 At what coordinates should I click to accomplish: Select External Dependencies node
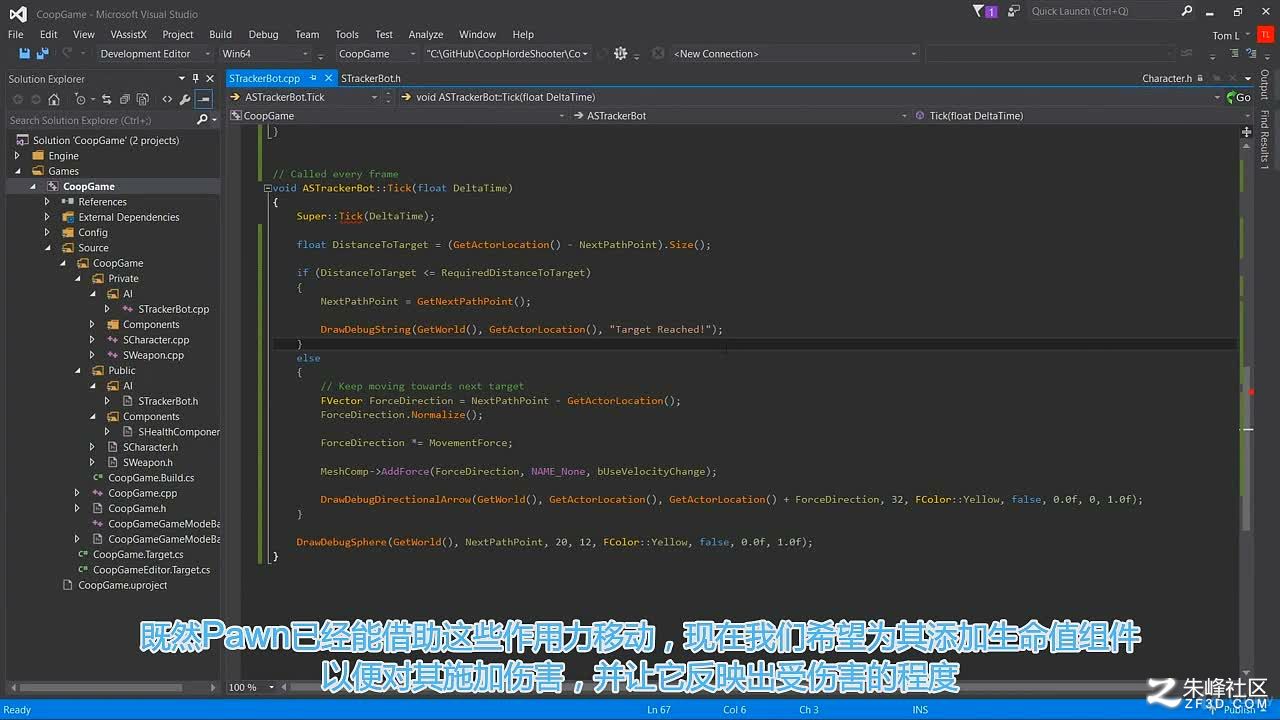pyautogui.click(x=129, y=217)
